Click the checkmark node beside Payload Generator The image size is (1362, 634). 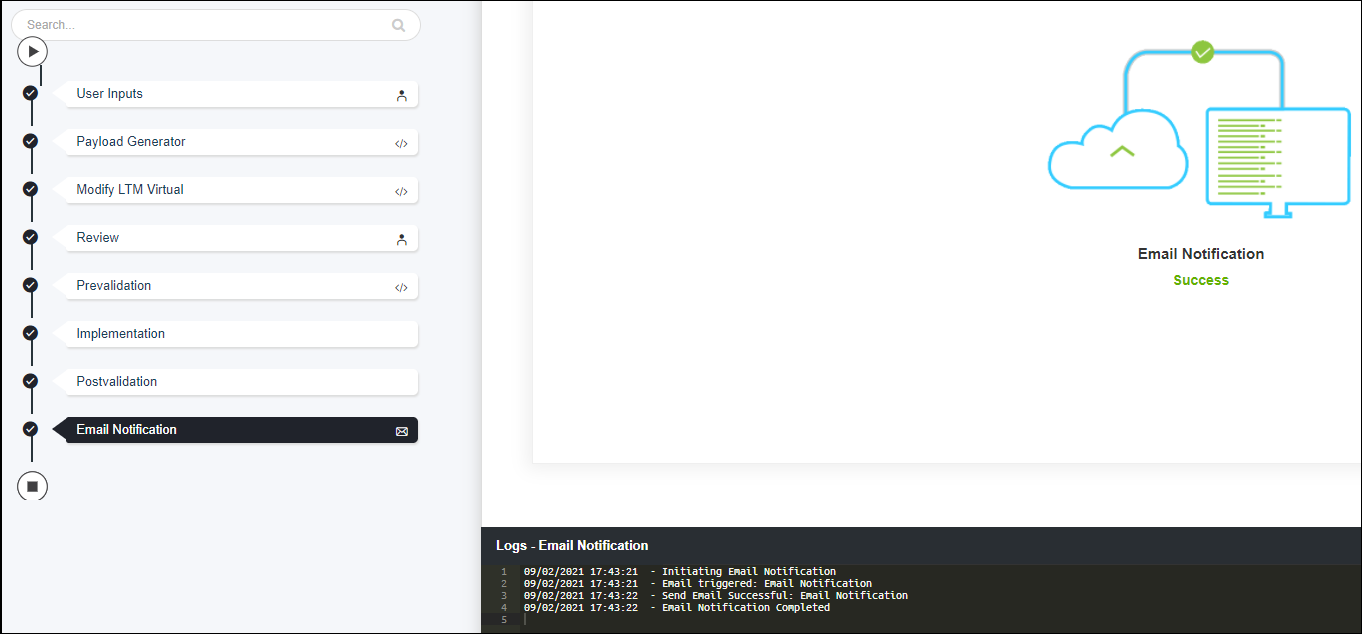point(31,141)
